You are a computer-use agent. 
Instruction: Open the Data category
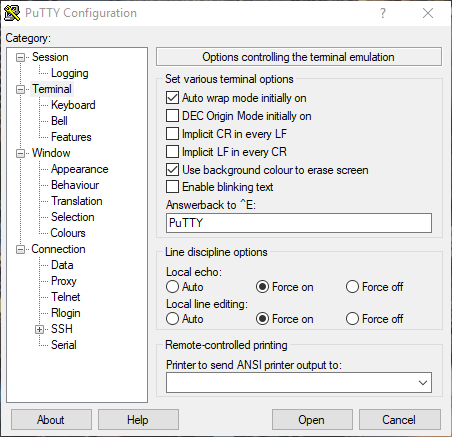(x=62, y=265)
